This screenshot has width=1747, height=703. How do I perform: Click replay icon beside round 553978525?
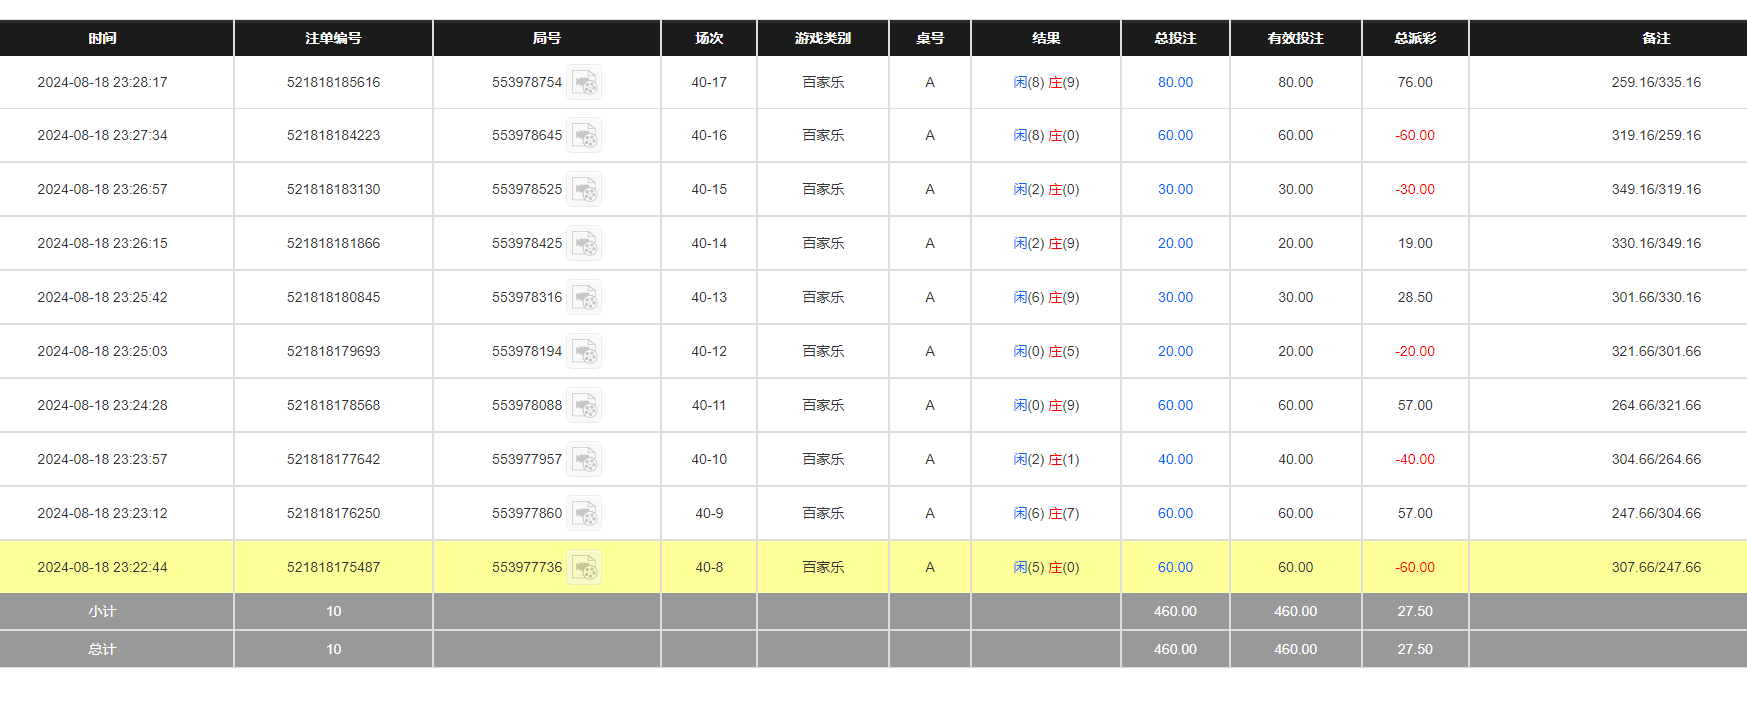pyautogui.click(x=584, y=190)
